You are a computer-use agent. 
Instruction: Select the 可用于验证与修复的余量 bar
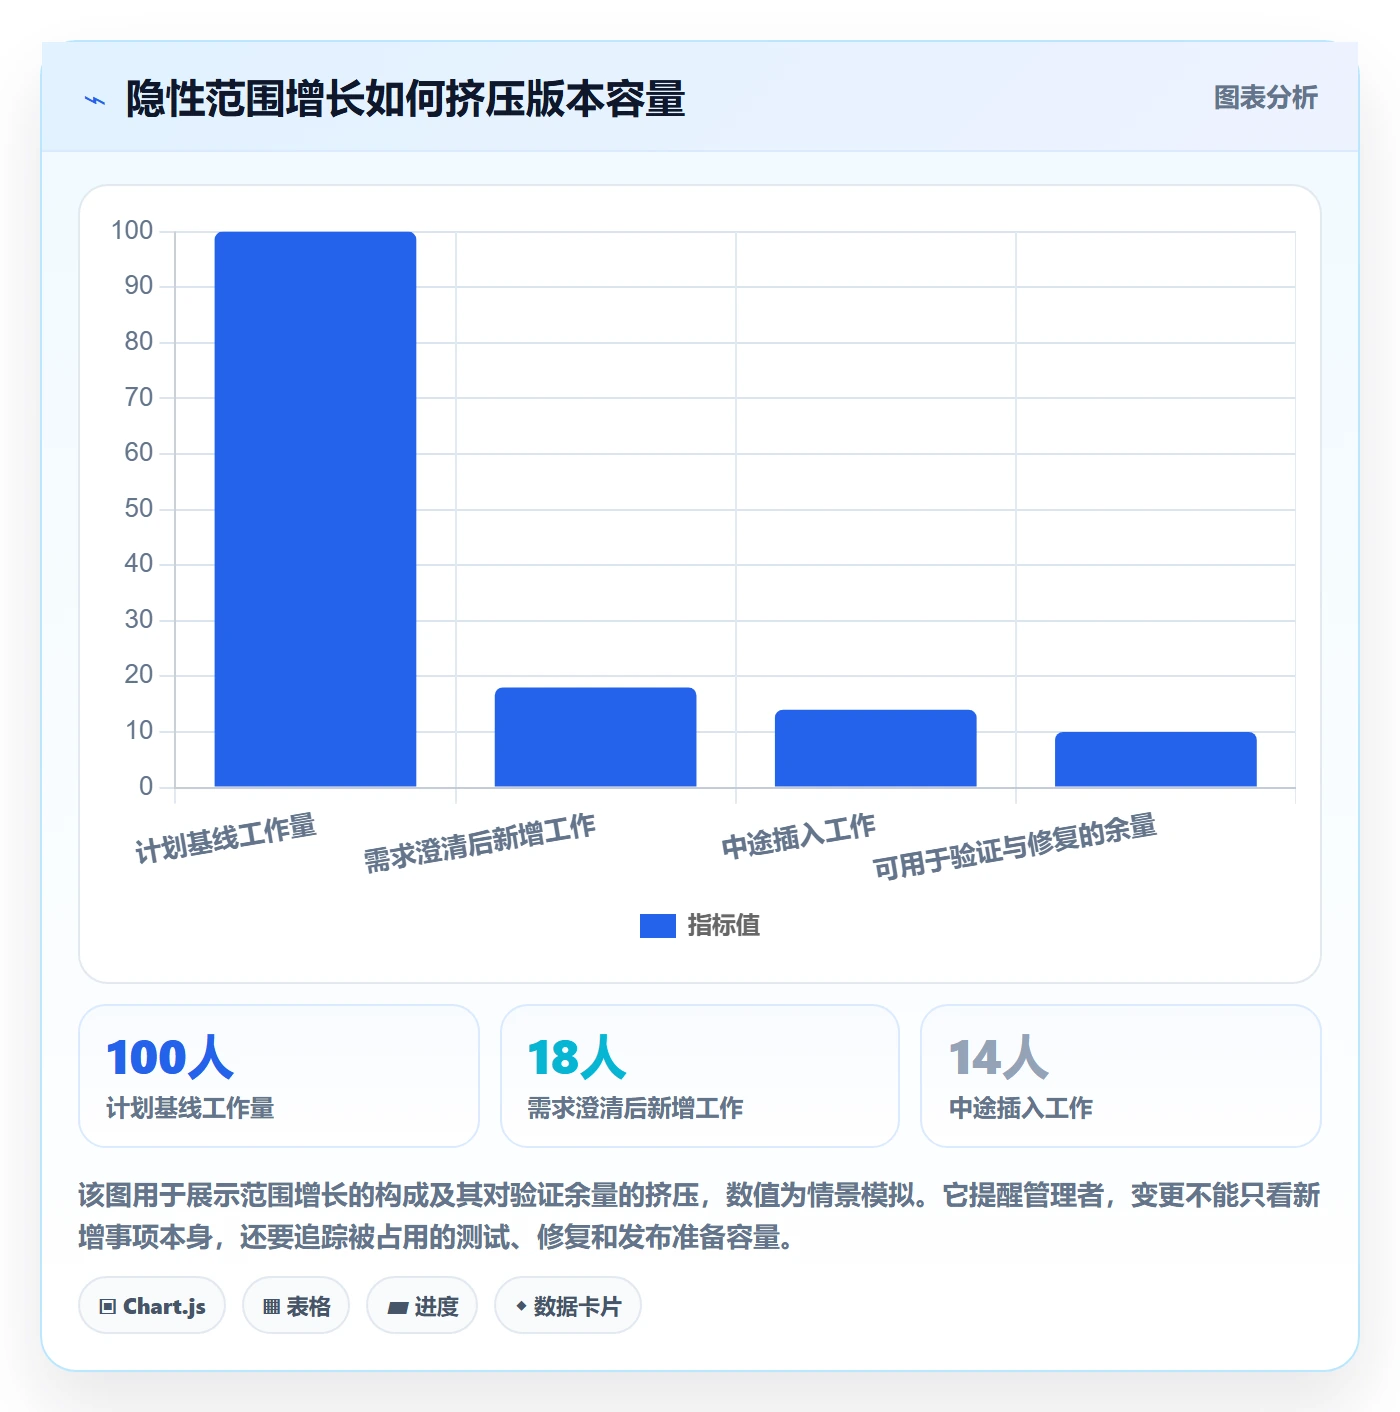(1155, 759)
